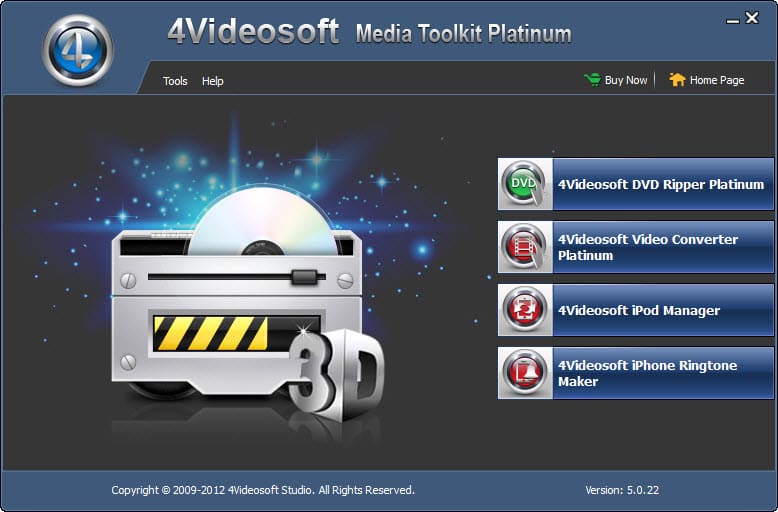Minimize the Media Toolkit window
778x512 pixels.
pos(732,21)
